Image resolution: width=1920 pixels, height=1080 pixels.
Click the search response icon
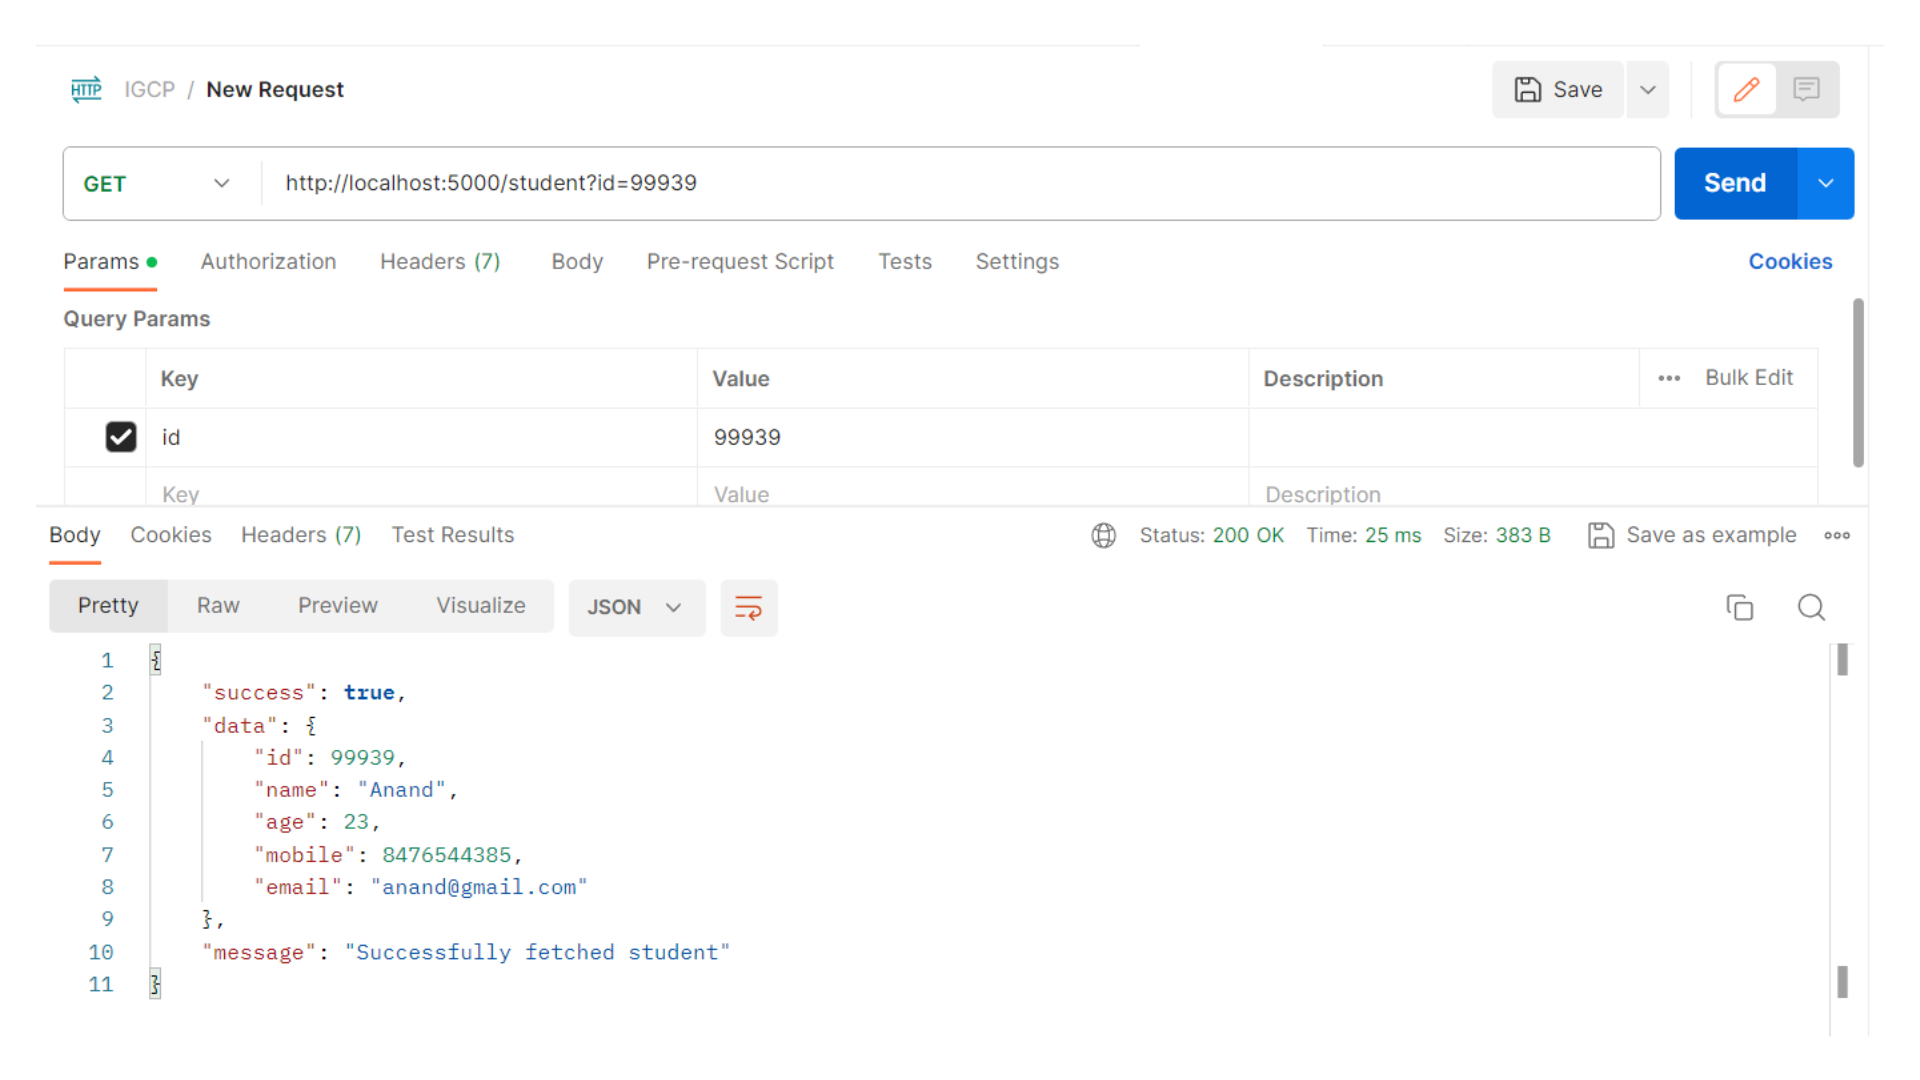pos(1812,607)
